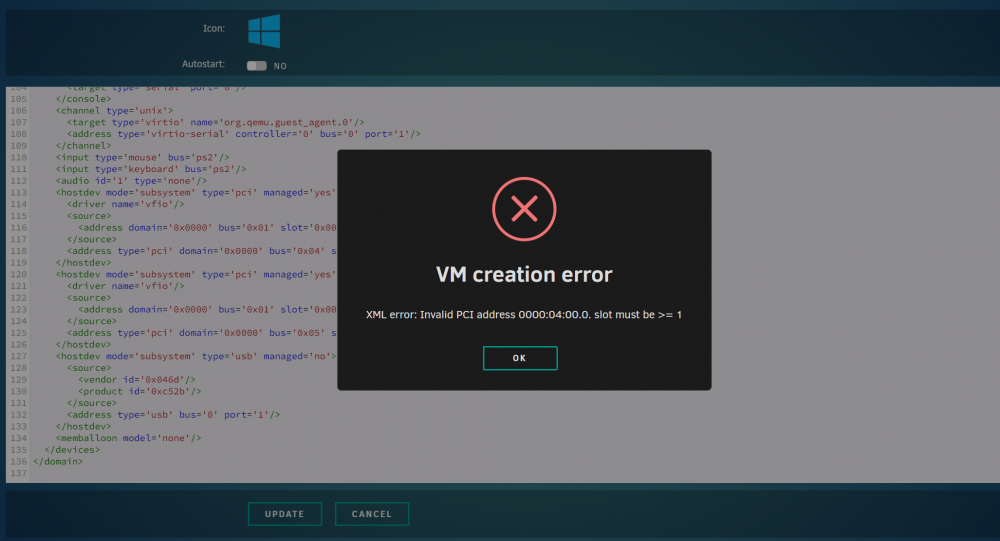This screenshot has height=541, width=1000.
Task: Click the product id='0xc52b' line
Action: pos(140,391)
